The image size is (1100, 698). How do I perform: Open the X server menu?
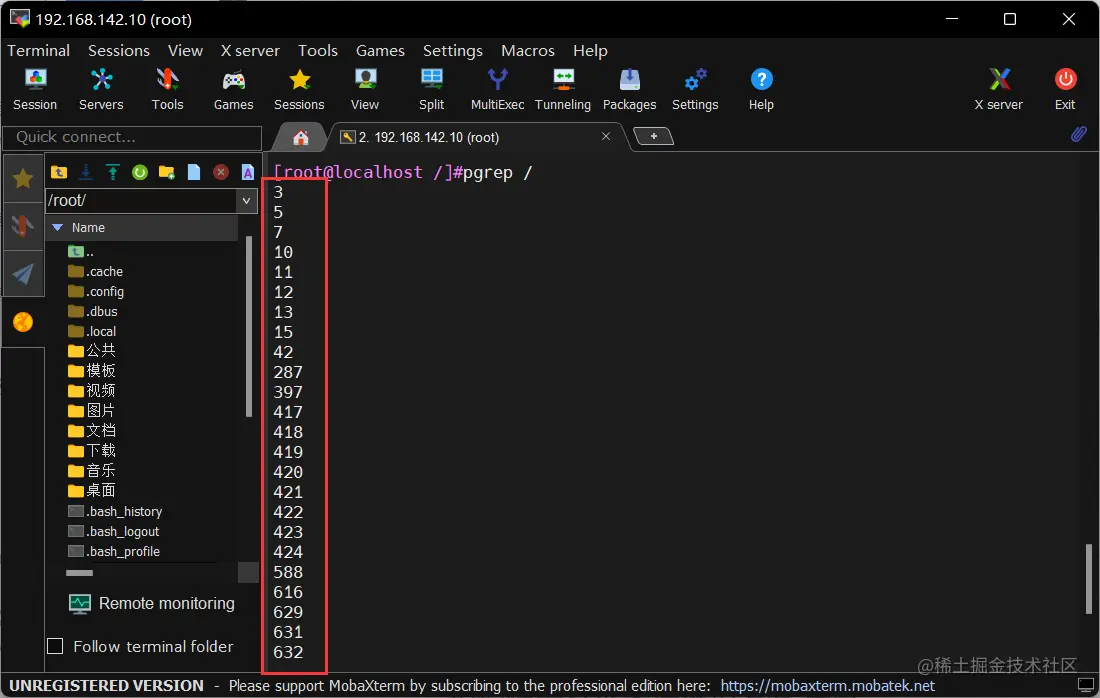click(x=250, y=51)
